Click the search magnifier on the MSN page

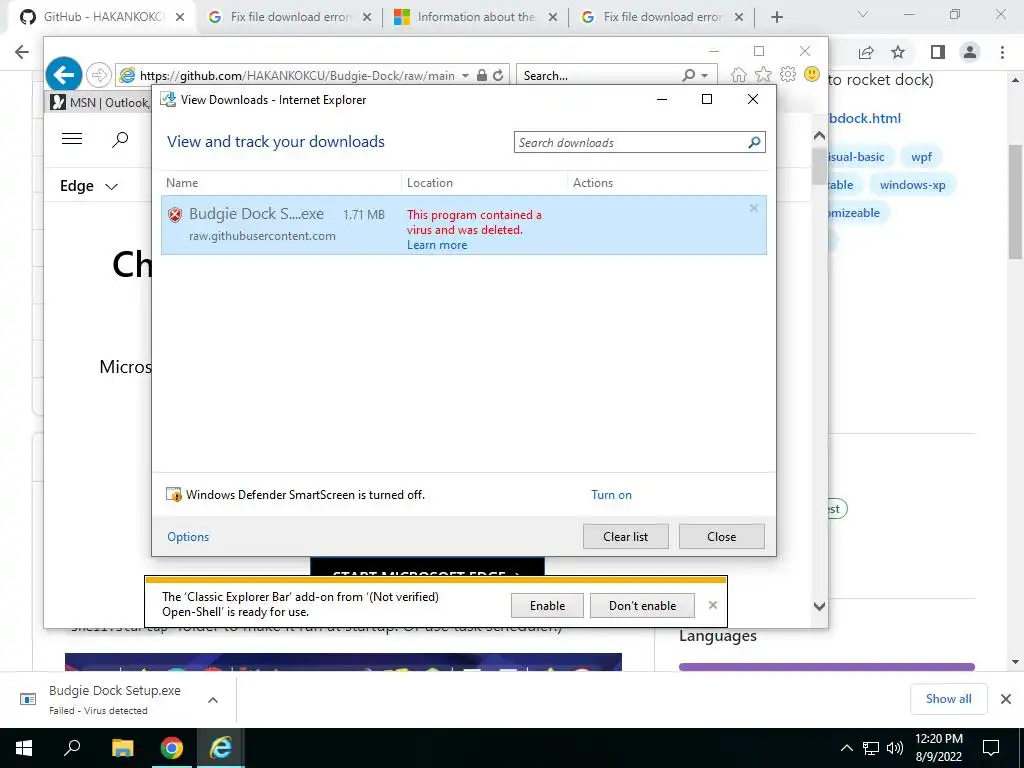tap(120, 139)
